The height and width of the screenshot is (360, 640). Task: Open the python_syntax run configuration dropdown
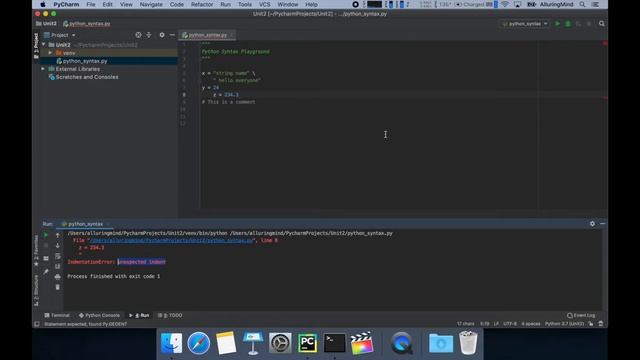(x=525, y=24)
